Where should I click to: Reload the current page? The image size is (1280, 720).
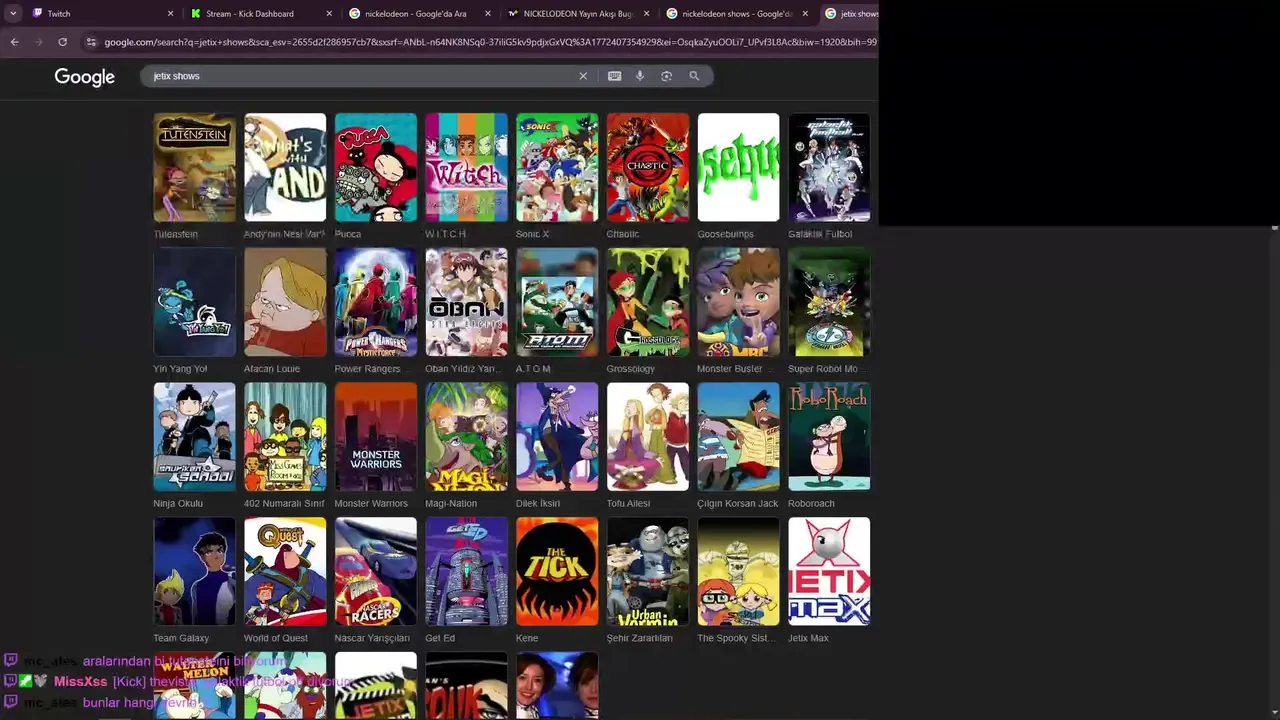(62, 42)
